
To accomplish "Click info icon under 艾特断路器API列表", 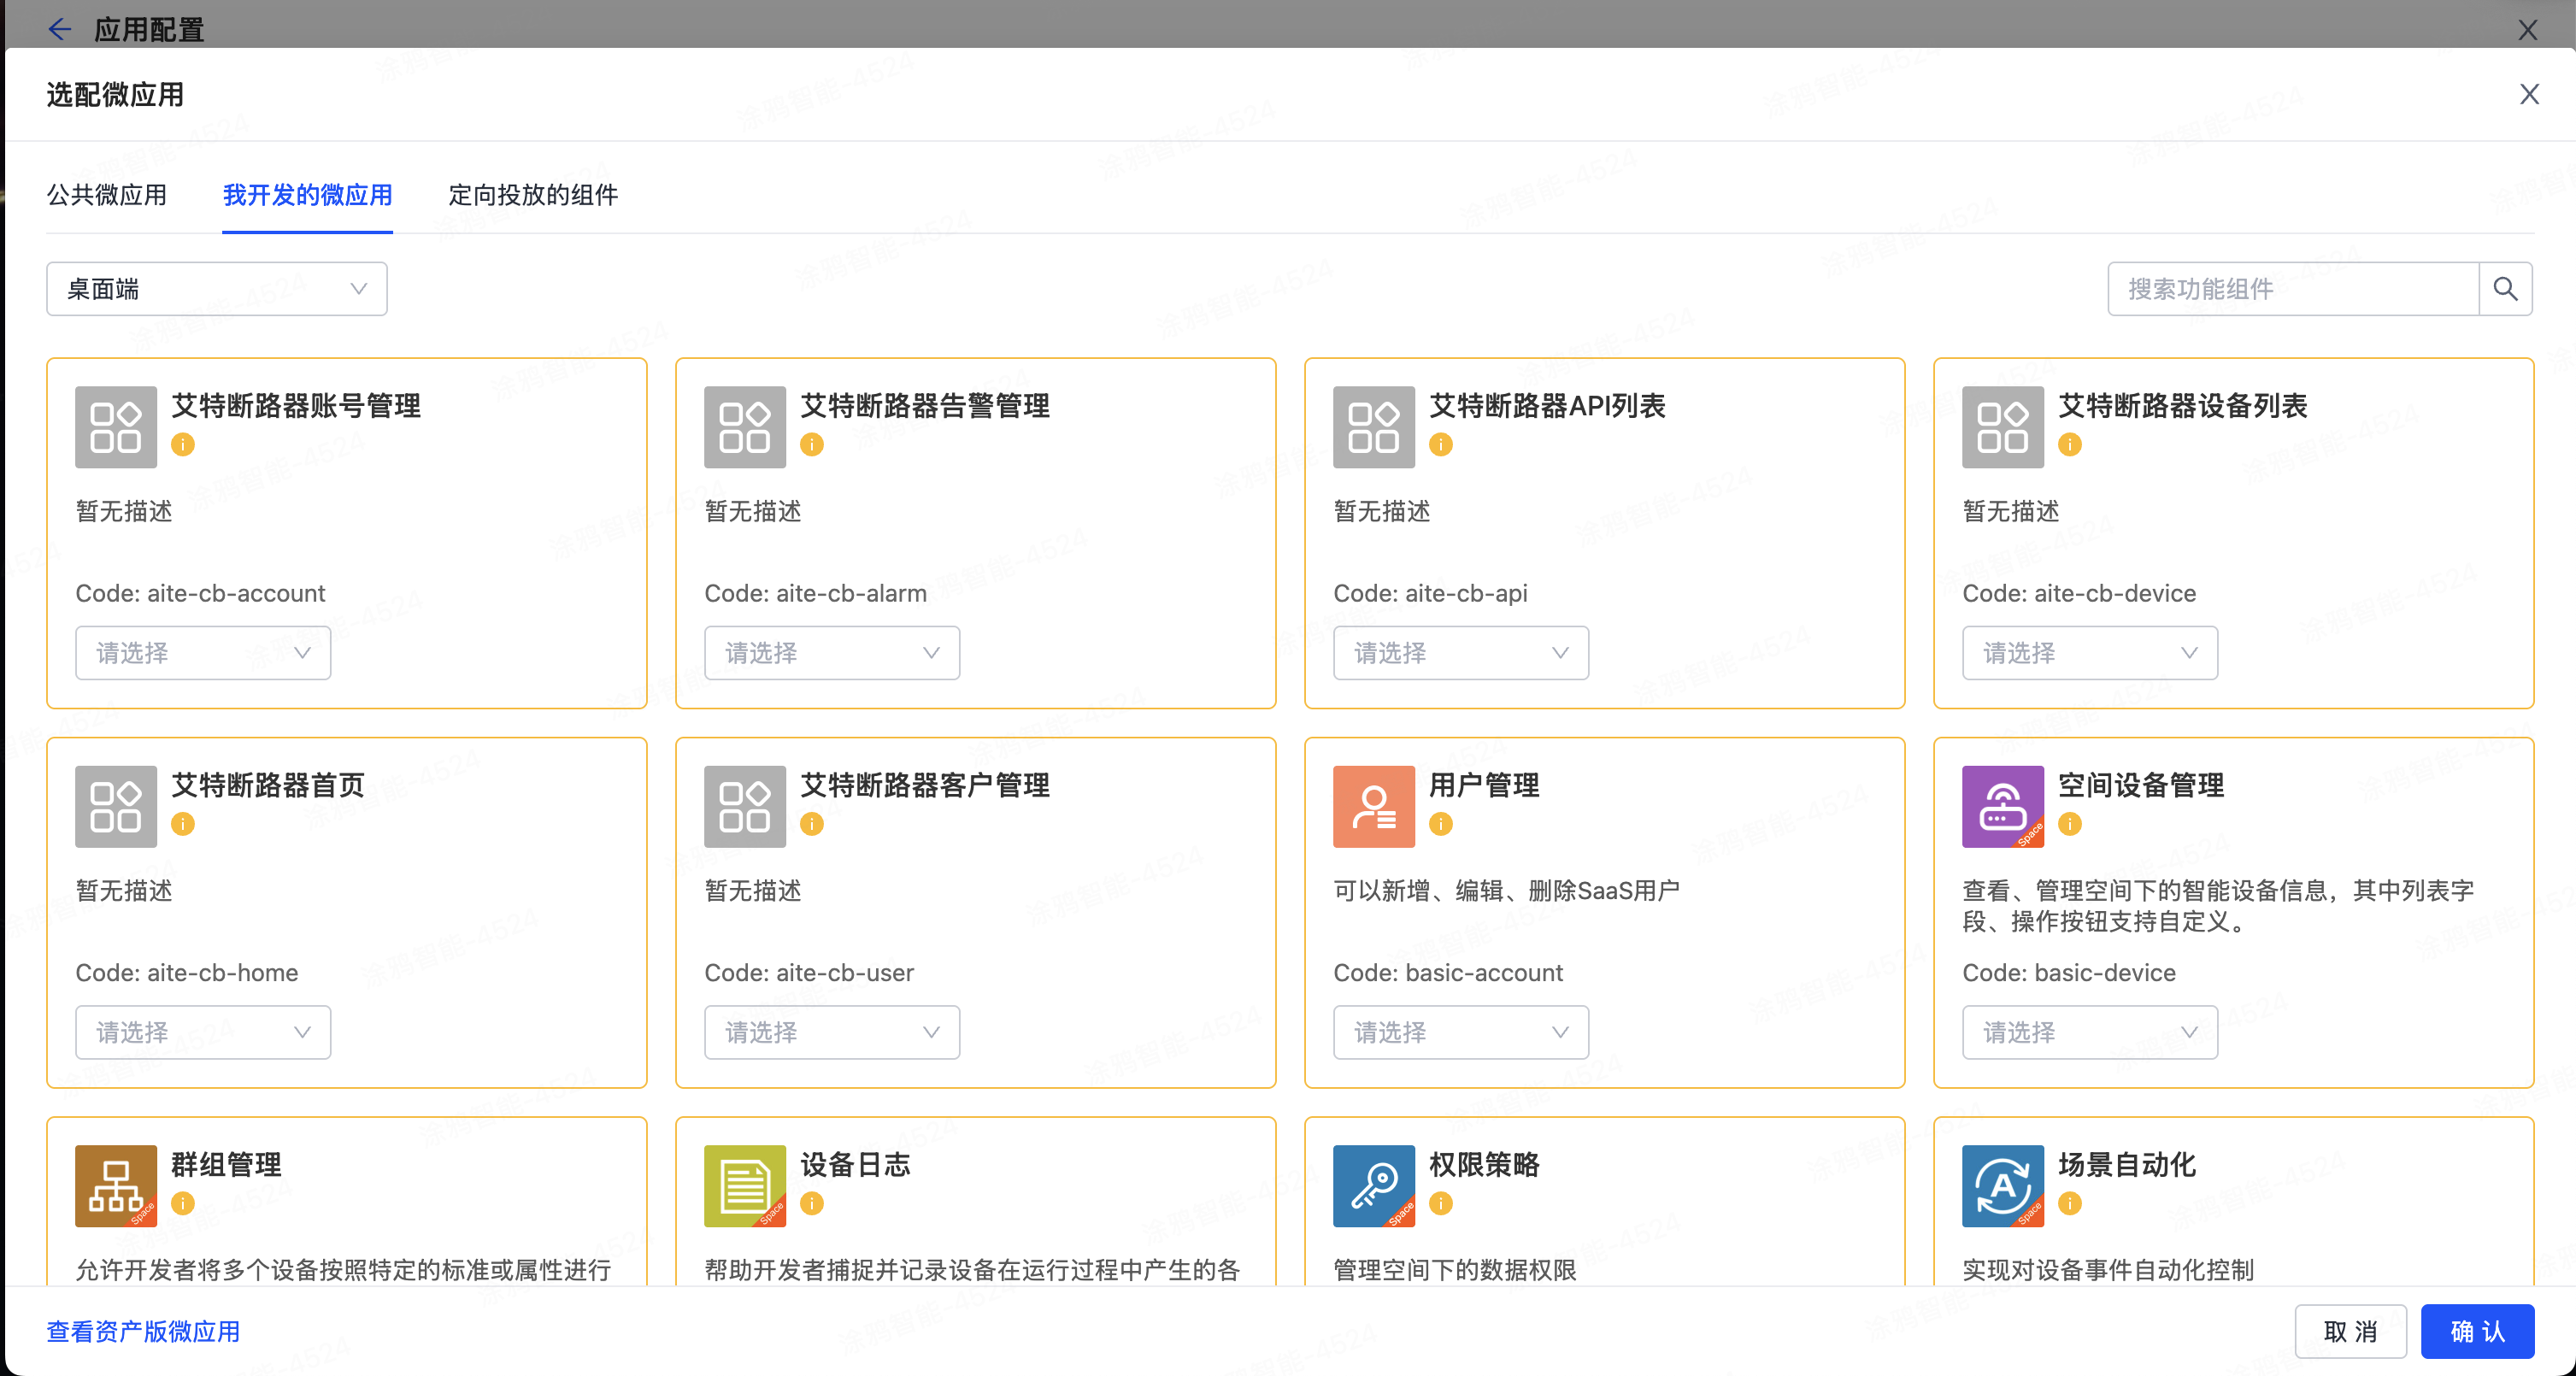I will (x=1440, y=444).
